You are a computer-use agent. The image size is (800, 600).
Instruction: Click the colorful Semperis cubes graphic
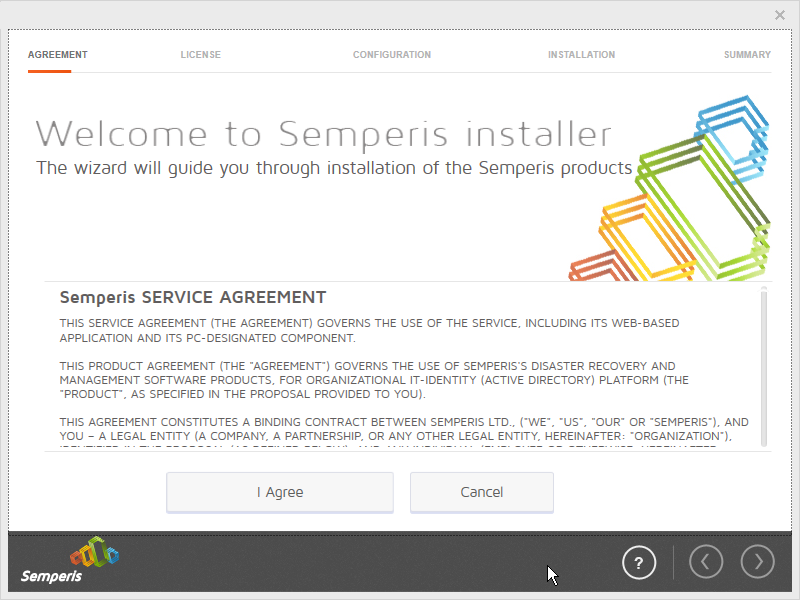pos(680,190)
